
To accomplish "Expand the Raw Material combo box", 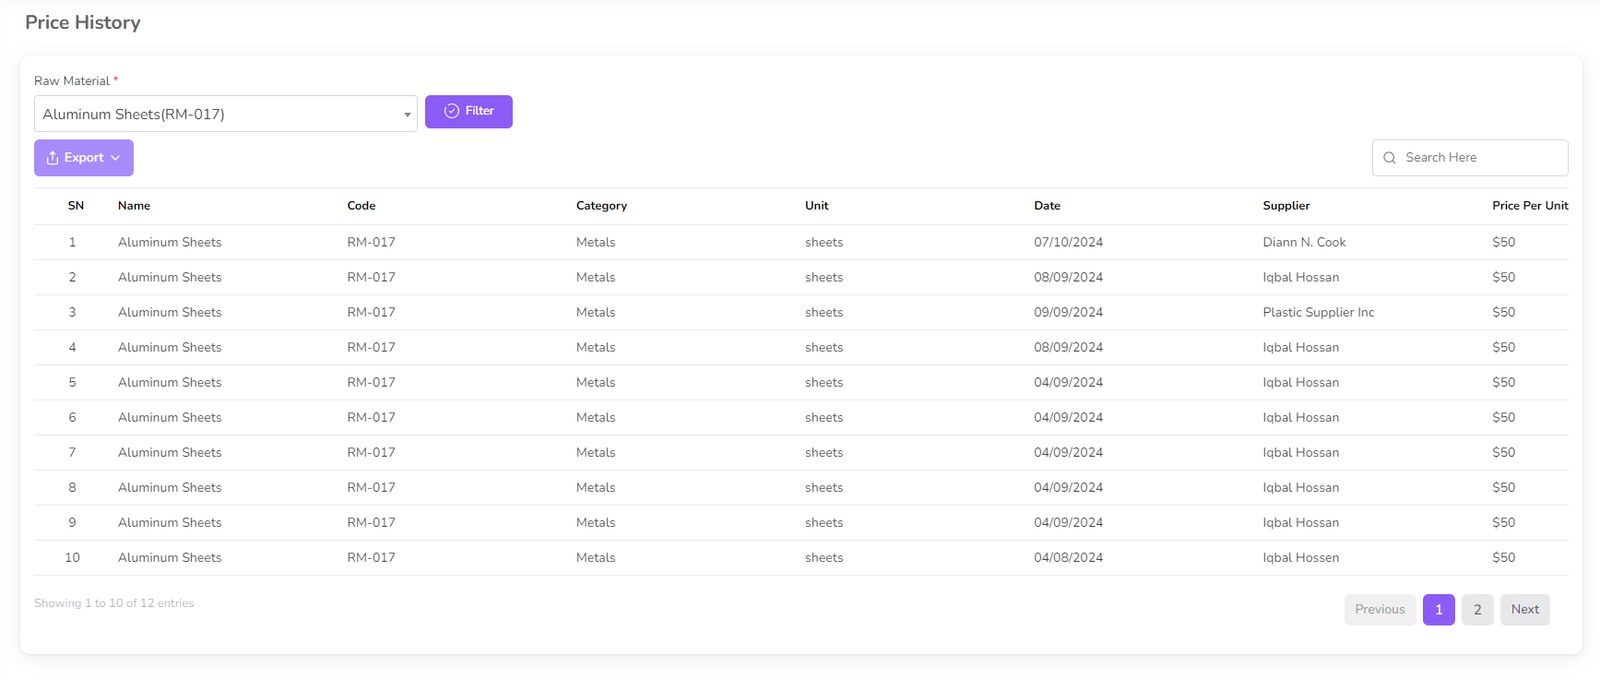I will pos(225,114).
